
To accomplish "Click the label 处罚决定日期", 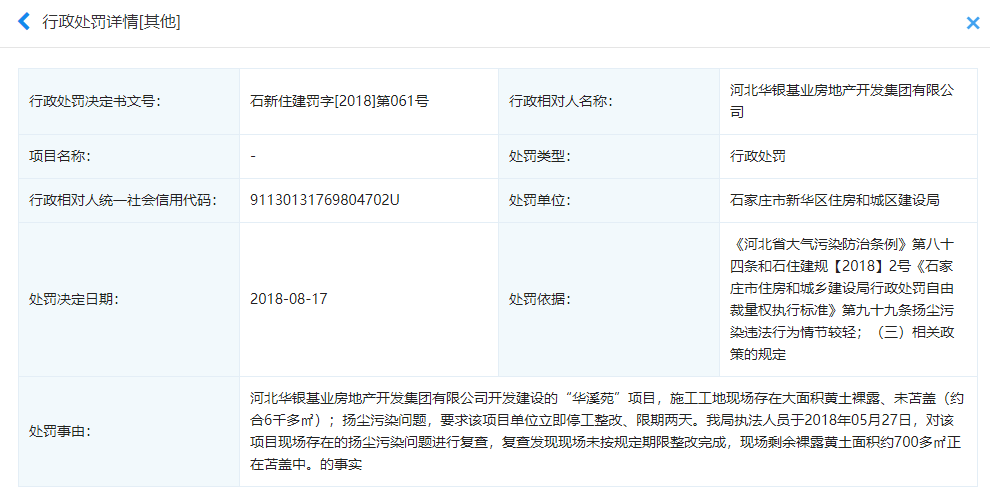I will point(73,299).
